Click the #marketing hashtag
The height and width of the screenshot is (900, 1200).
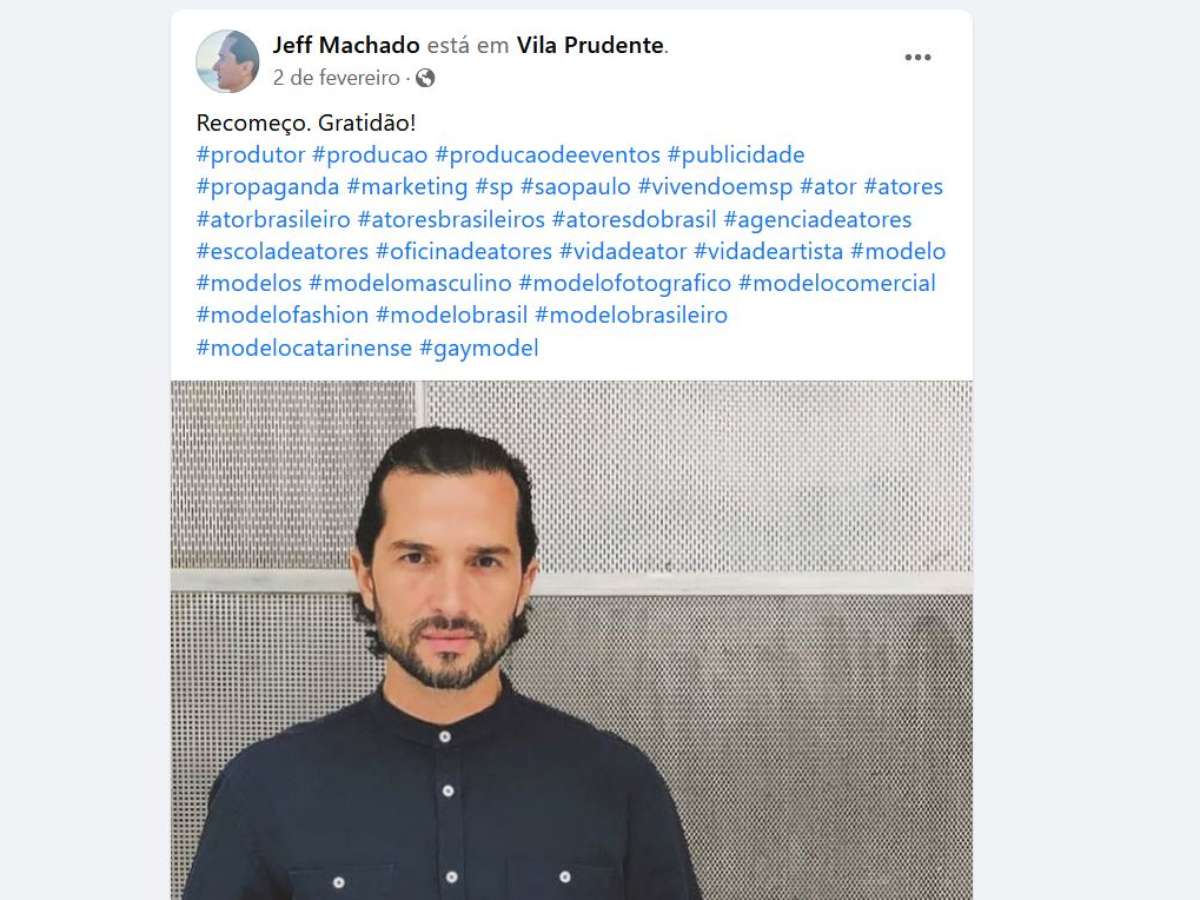pyautogui.click(x=407, y=187)
